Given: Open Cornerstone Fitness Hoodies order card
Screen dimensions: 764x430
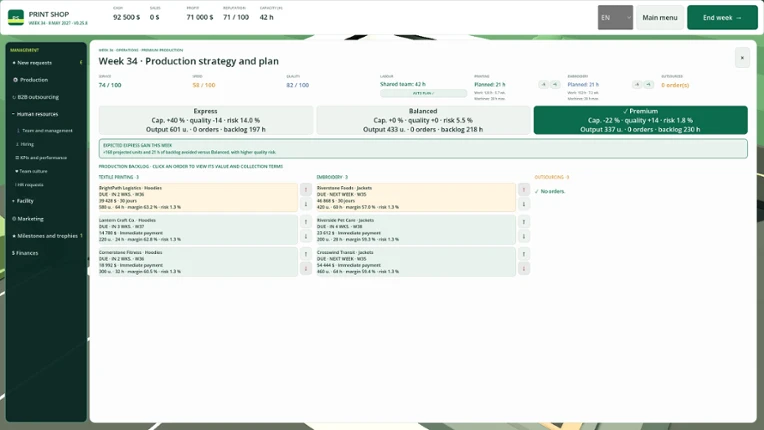Looking at the screenshot, I should pyautogui.click(x=198, y=262).
